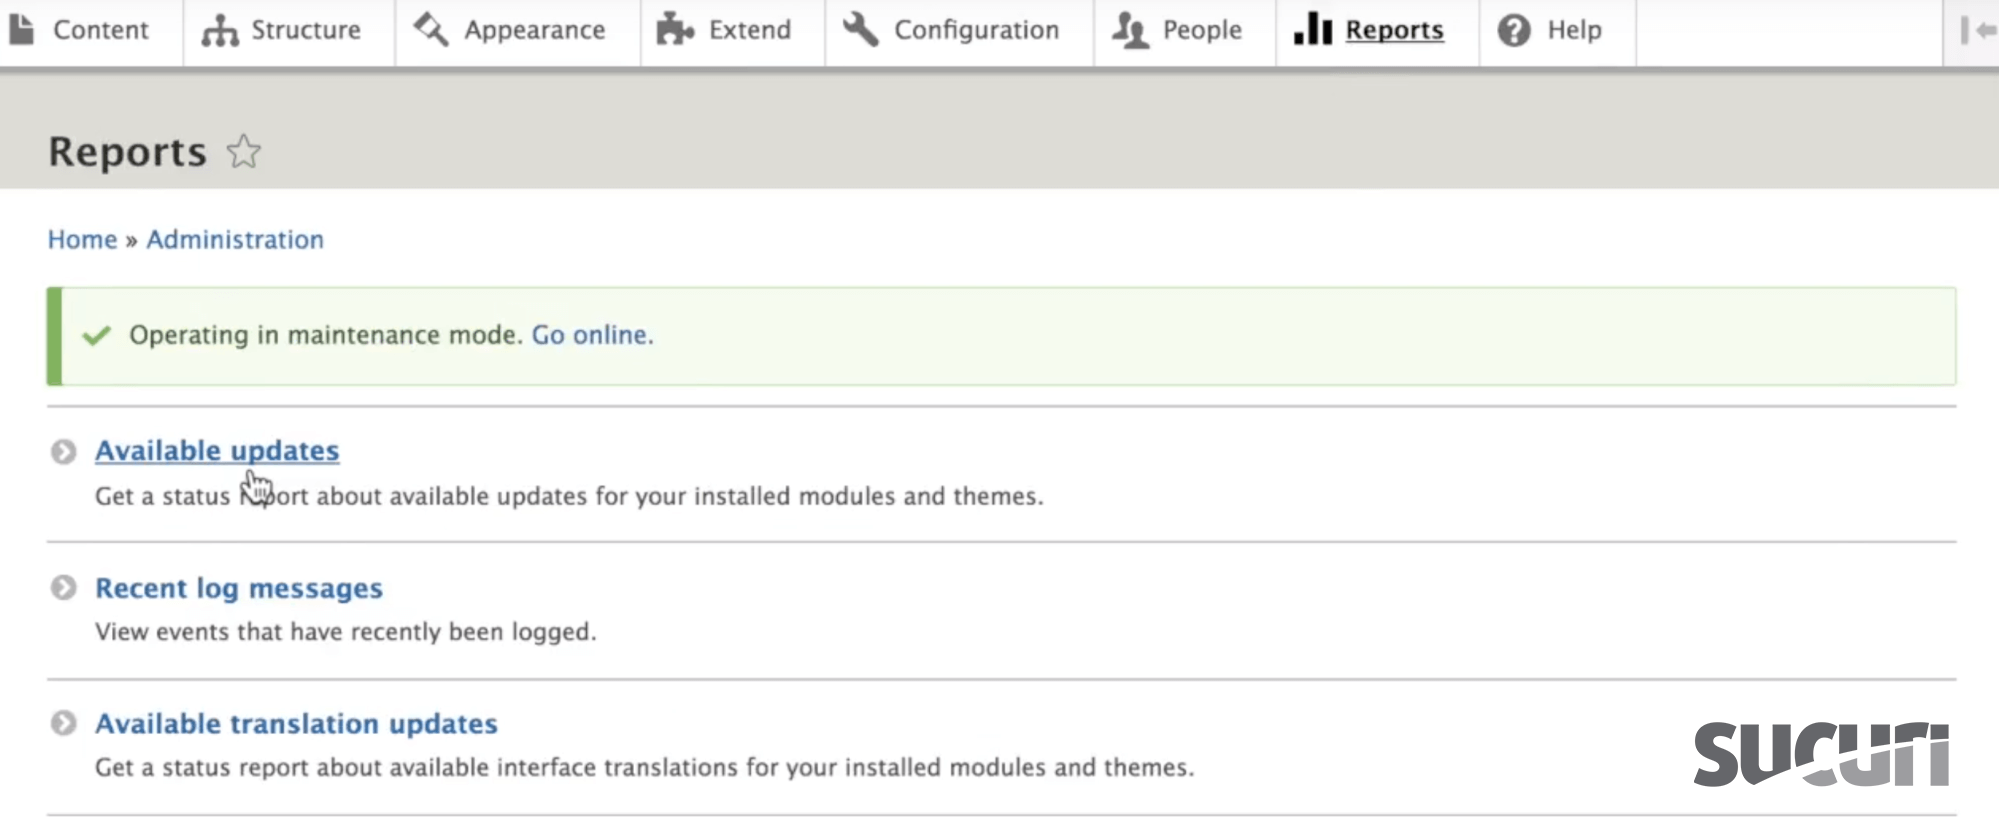The width and height of the screenshot is (1999, 837).
Task: Click the Extend puzzle piece icon
Action: point(675,30)
